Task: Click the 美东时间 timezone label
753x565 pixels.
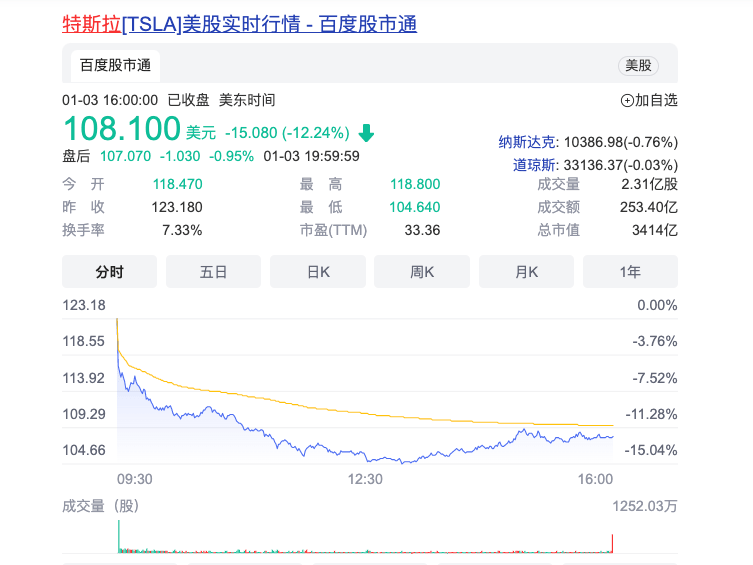Action: [x=247, y=100]
